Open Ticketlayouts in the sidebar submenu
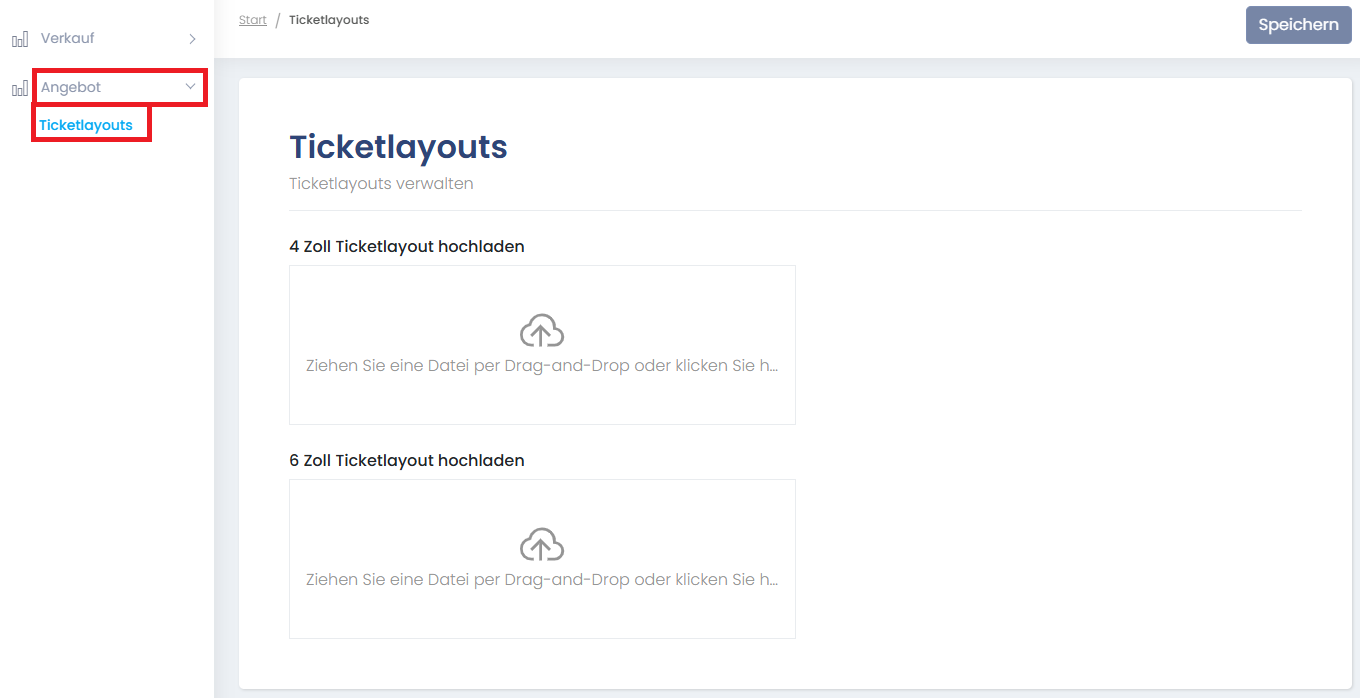Screen dimensions: 1362x698 pyautogui.click(x=86, y=125)
